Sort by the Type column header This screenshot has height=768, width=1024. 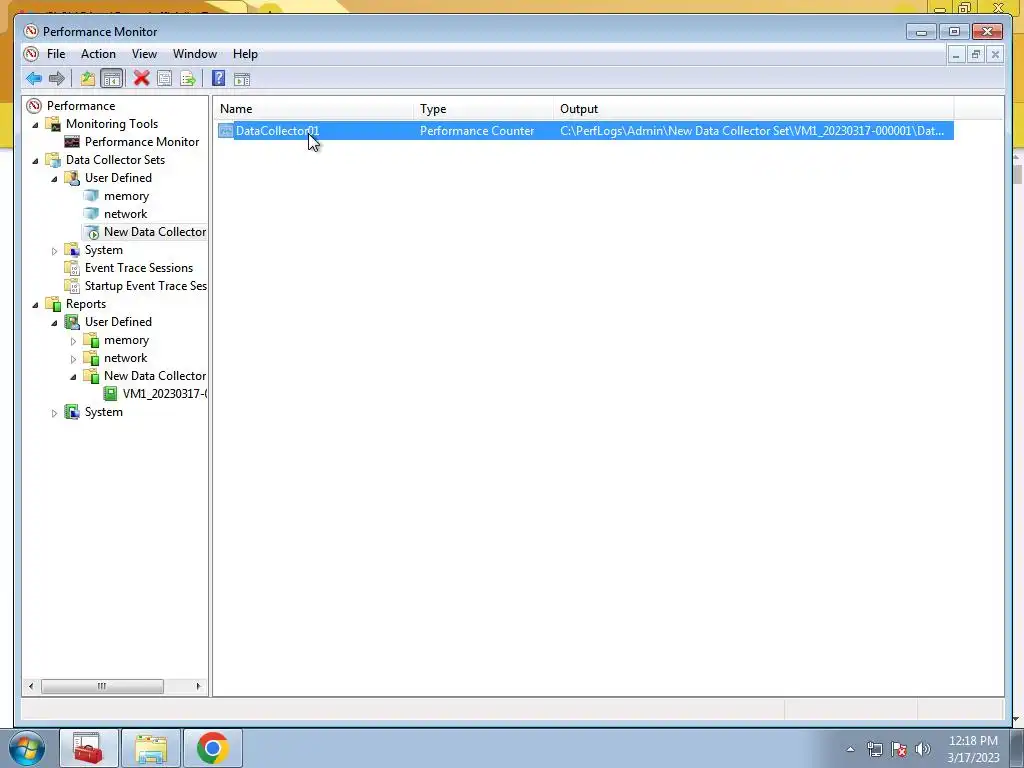pyautogui.click(x=484, y=109)
